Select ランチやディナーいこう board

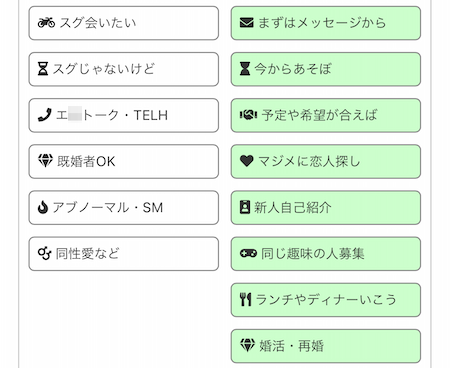pyautogui.click(x=326, y=300)
